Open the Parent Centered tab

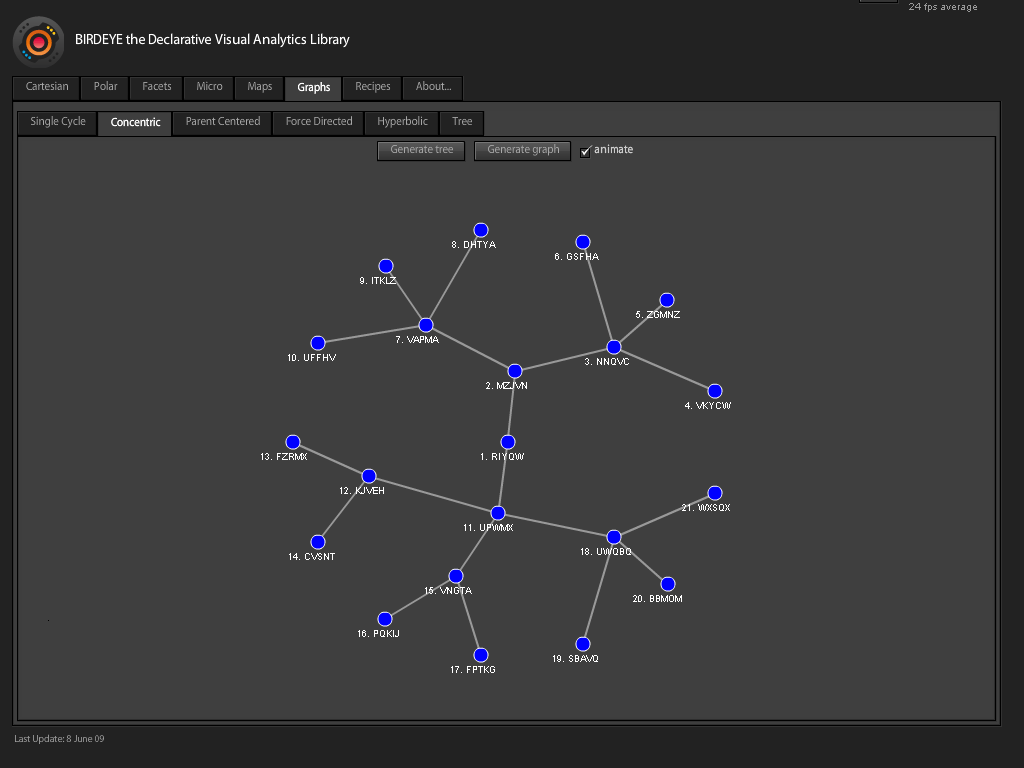[x=223, y=122]
